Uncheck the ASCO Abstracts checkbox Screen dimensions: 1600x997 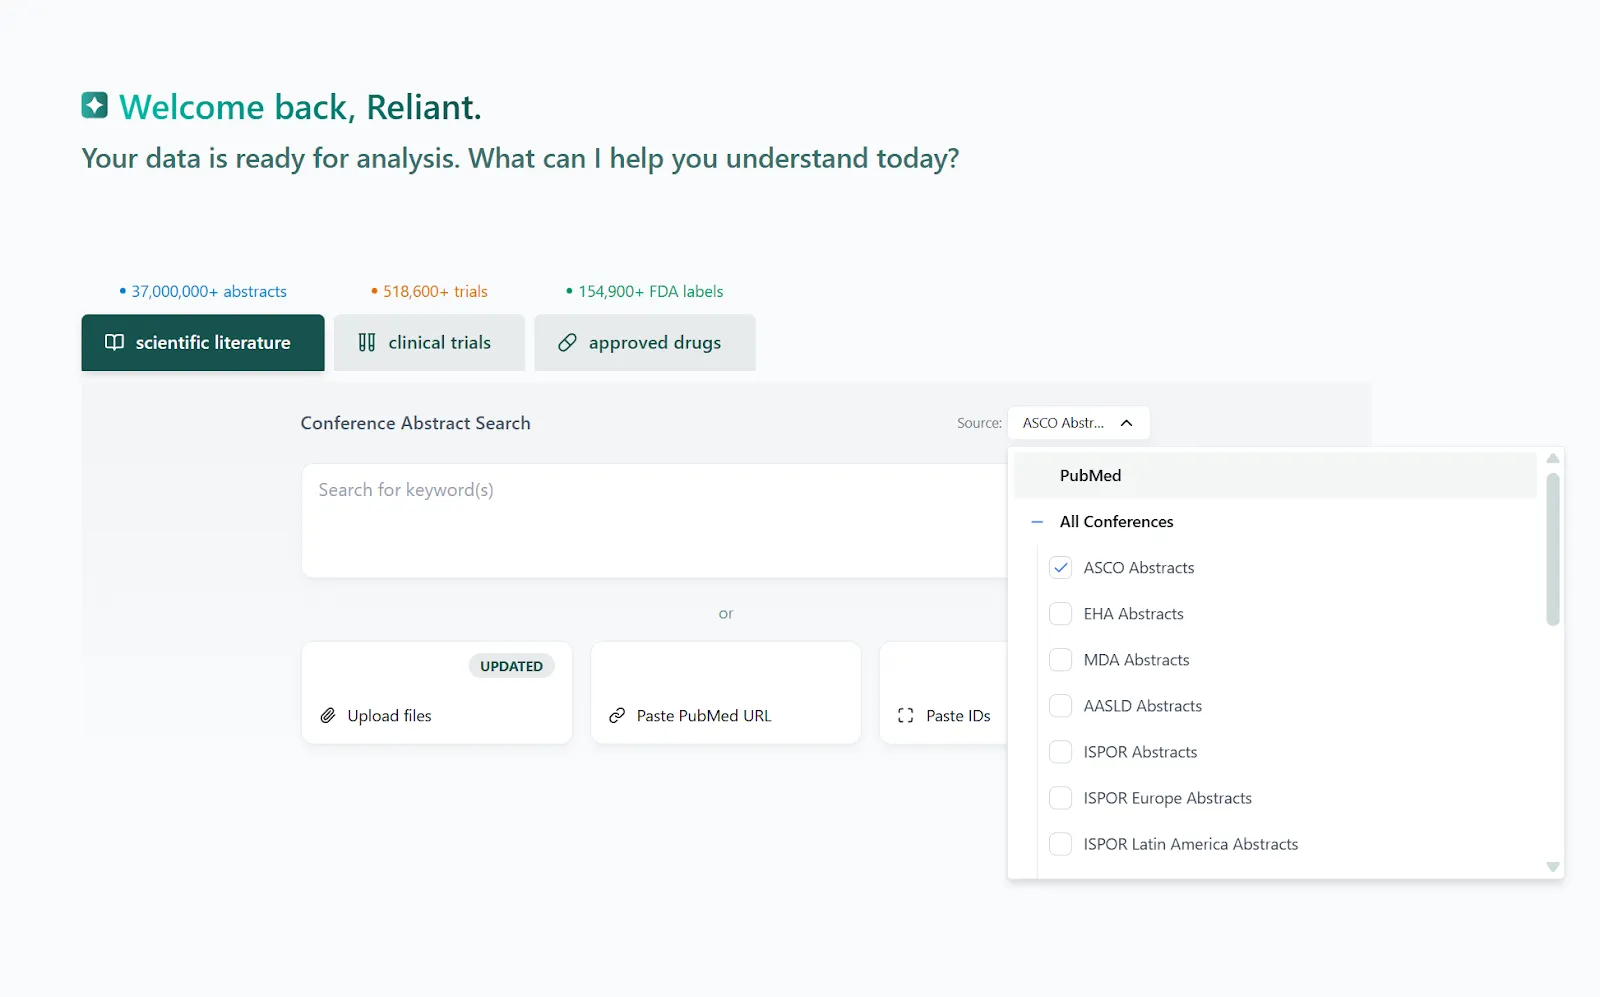click(1061, 568)
